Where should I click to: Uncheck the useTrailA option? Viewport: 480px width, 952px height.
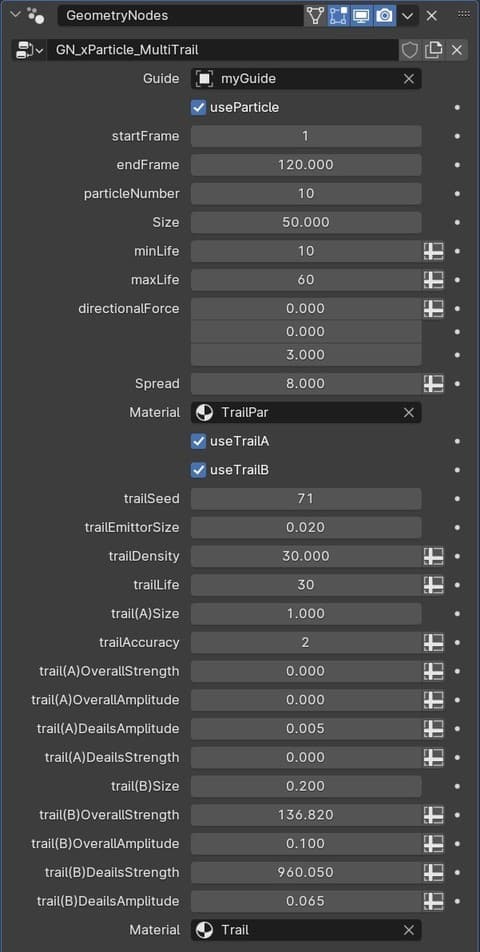198,441
